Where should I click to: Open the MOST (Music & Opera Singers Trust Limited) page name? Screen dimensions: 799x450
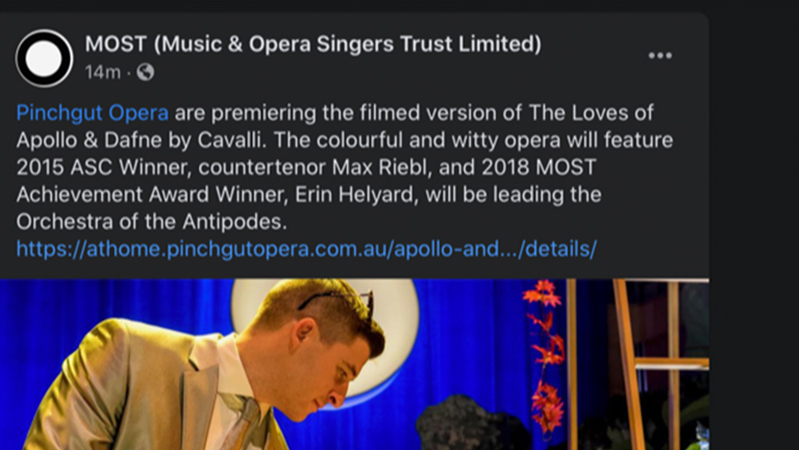313,44
